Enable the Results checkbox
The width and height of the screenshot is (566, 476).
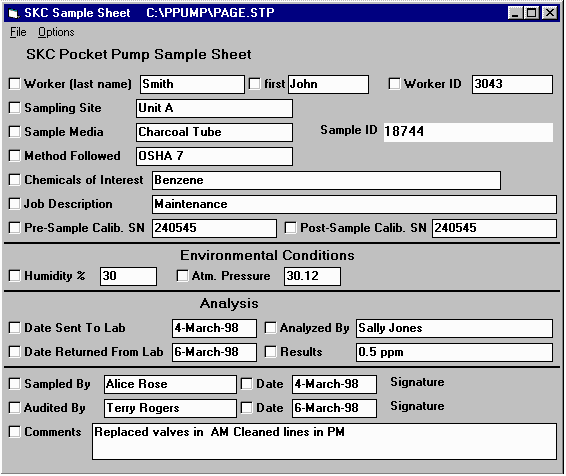coord(270,351)
